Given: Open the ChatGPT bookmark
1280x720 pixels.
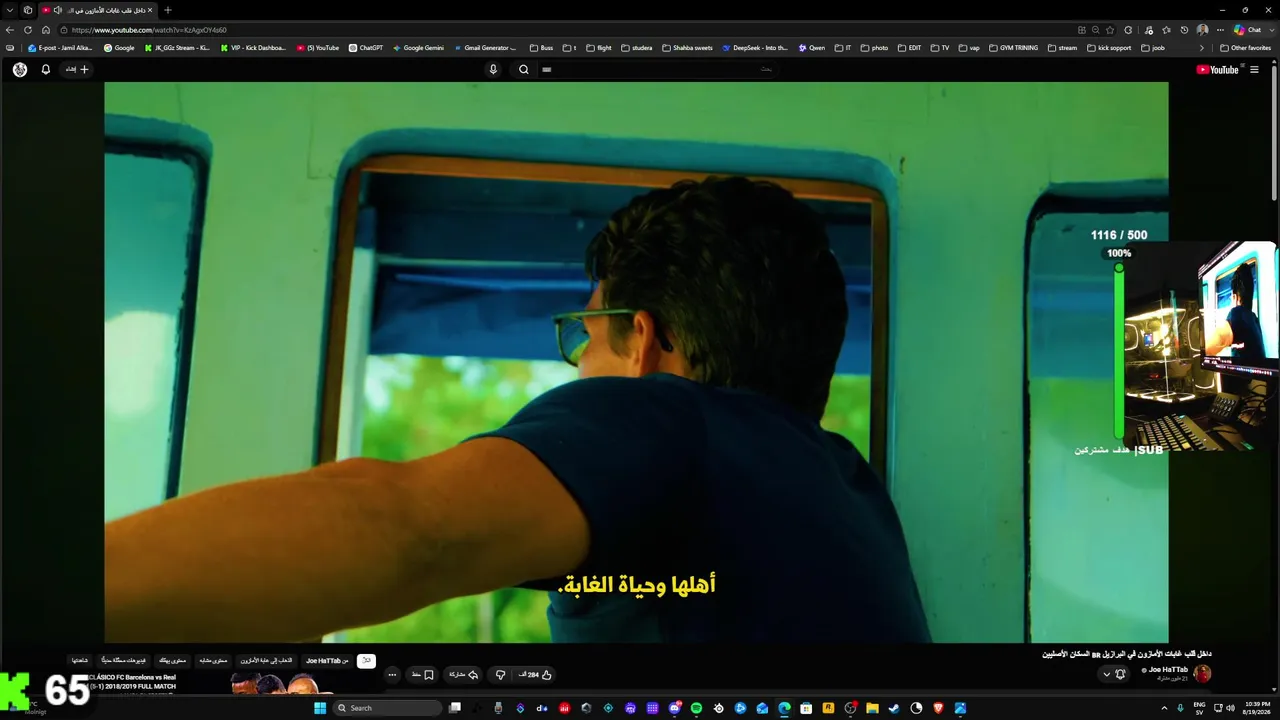Looking at the screenshot, I should click(366, 48).
